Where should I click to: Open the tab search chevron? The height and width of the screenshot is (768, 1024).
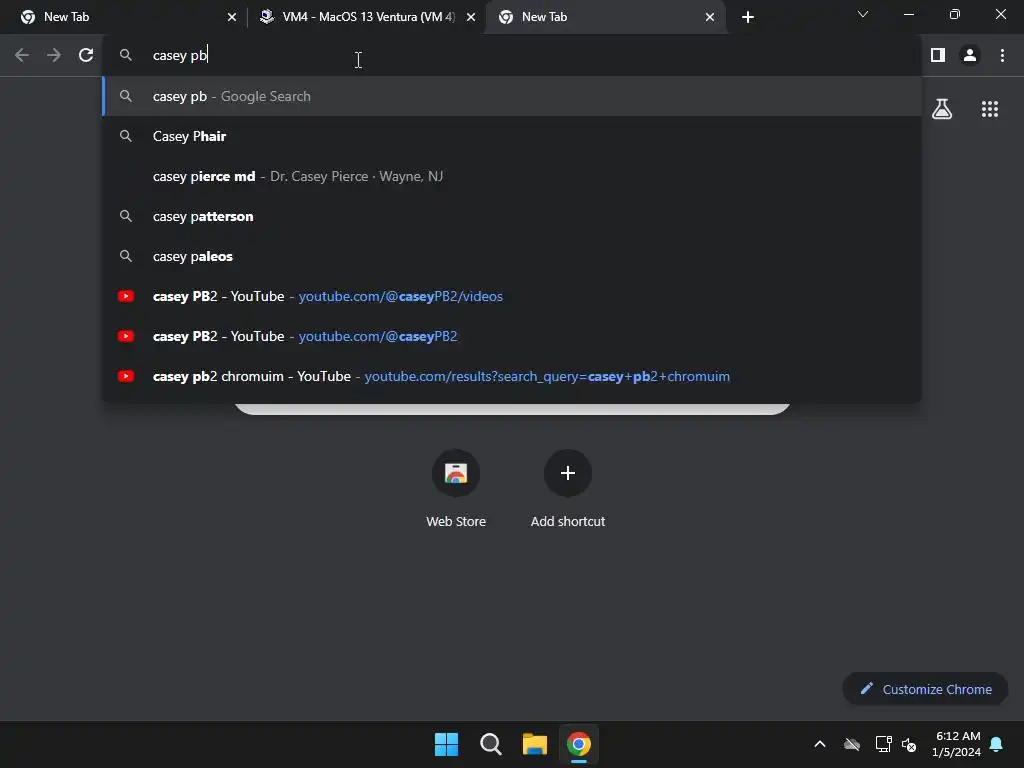863,14
